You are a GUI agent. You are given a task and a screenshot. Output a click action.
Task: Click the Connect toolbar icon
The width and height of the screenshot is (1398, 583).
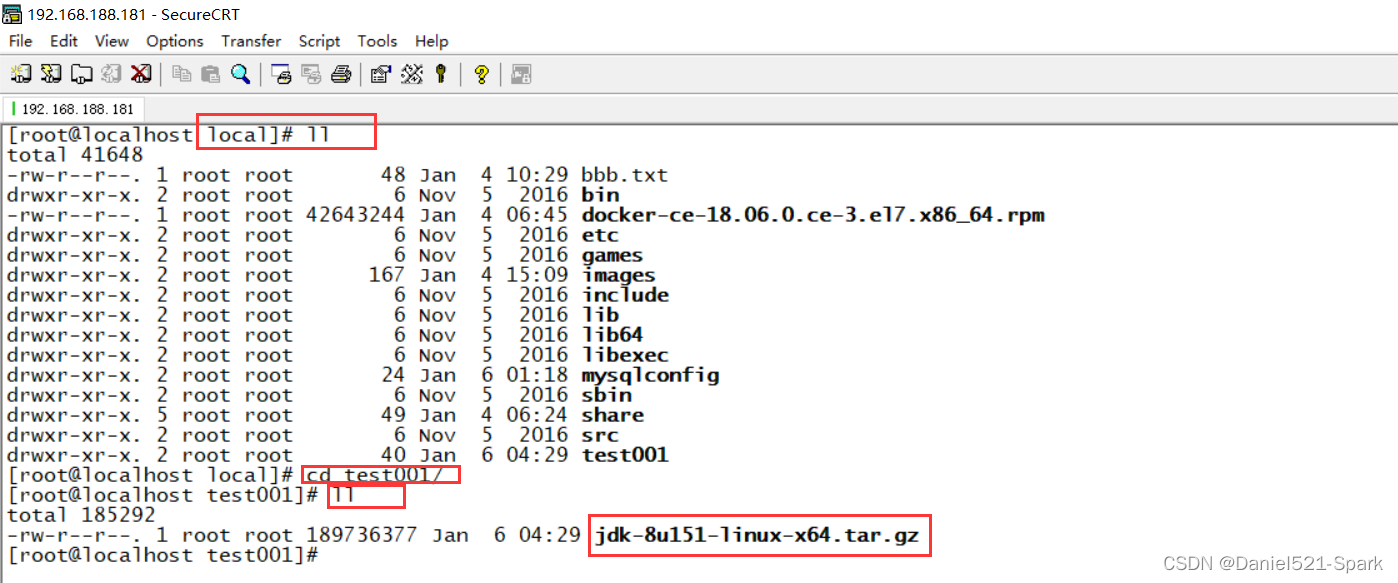pyautogui.click(x=21, y=74)
